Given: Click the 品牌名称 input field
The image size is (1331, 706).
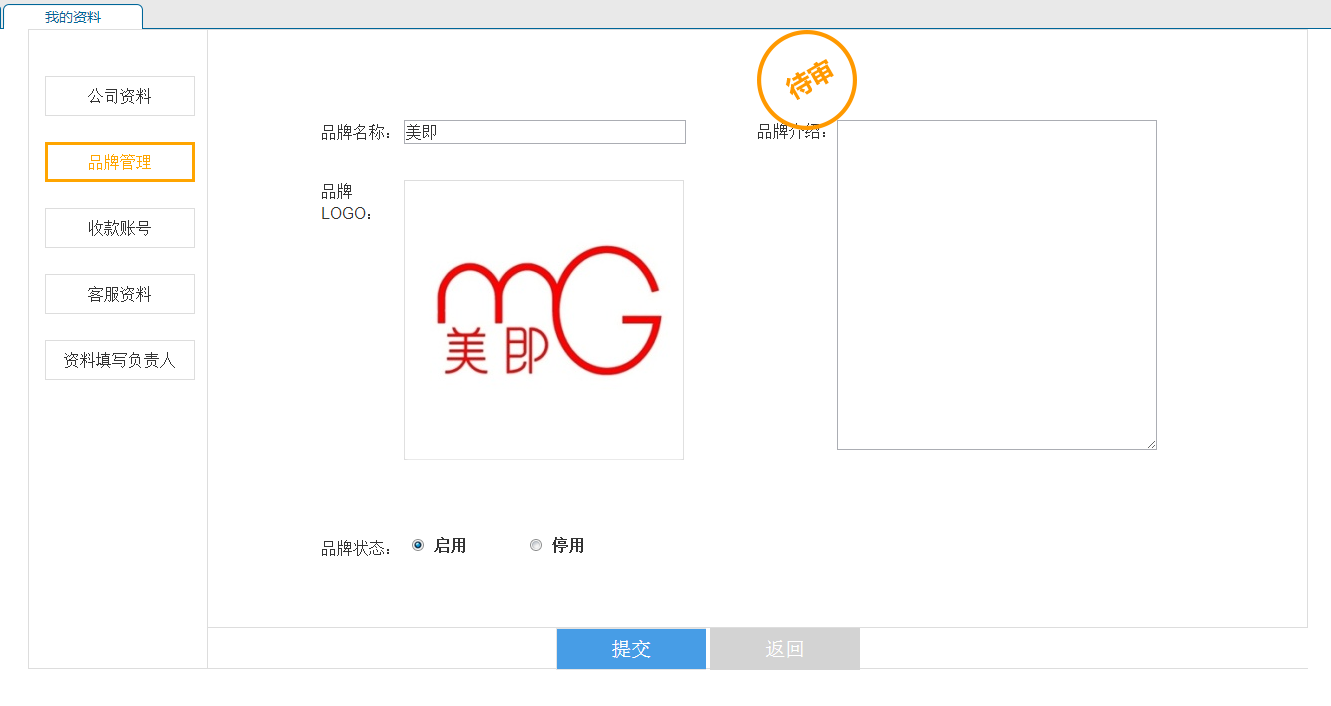Looking at the screenshot, I should point(545,132).
